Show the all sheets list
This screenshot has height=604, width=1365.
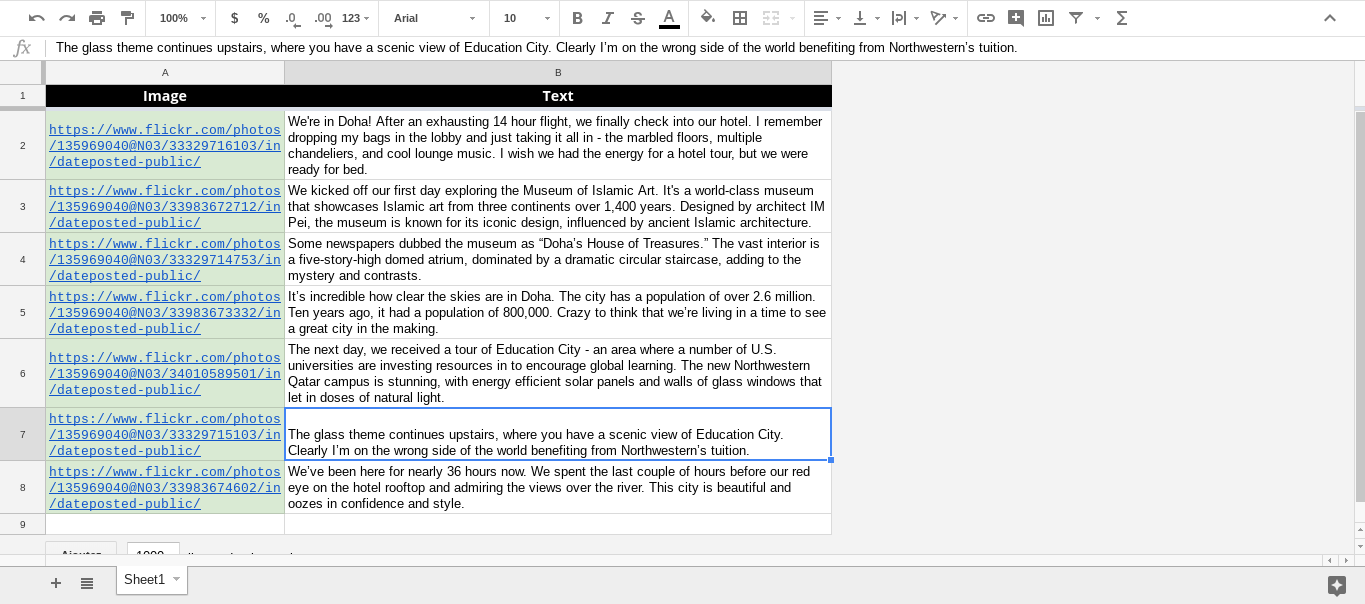87,583
